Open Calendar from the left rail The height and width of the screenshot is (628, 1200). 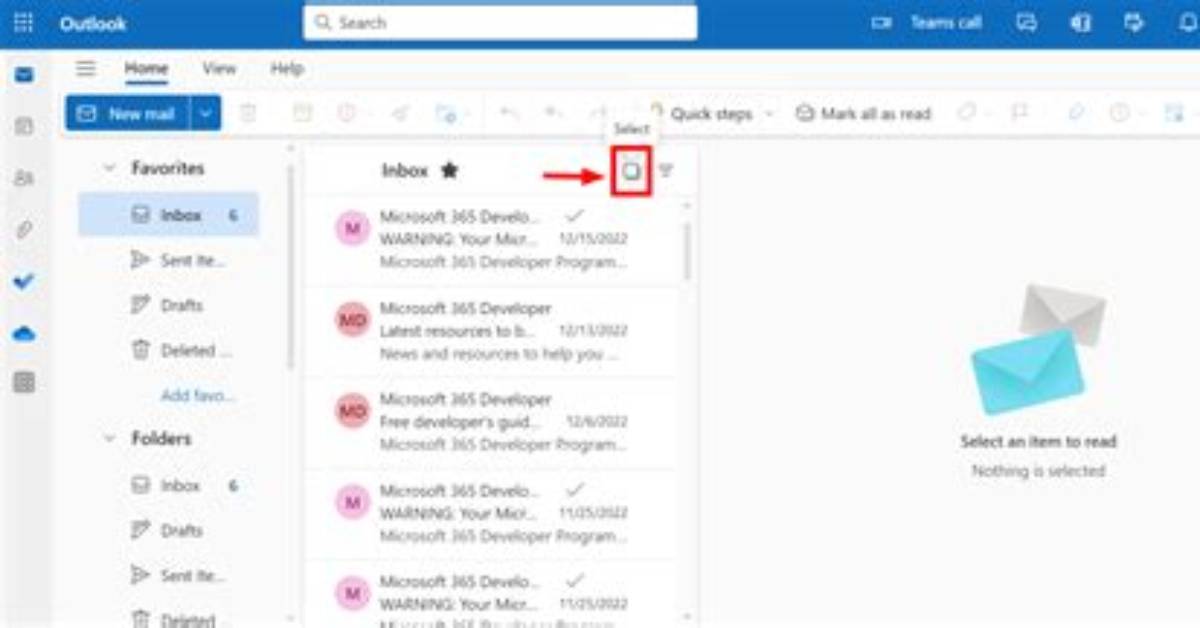click(x=24, y=126)
